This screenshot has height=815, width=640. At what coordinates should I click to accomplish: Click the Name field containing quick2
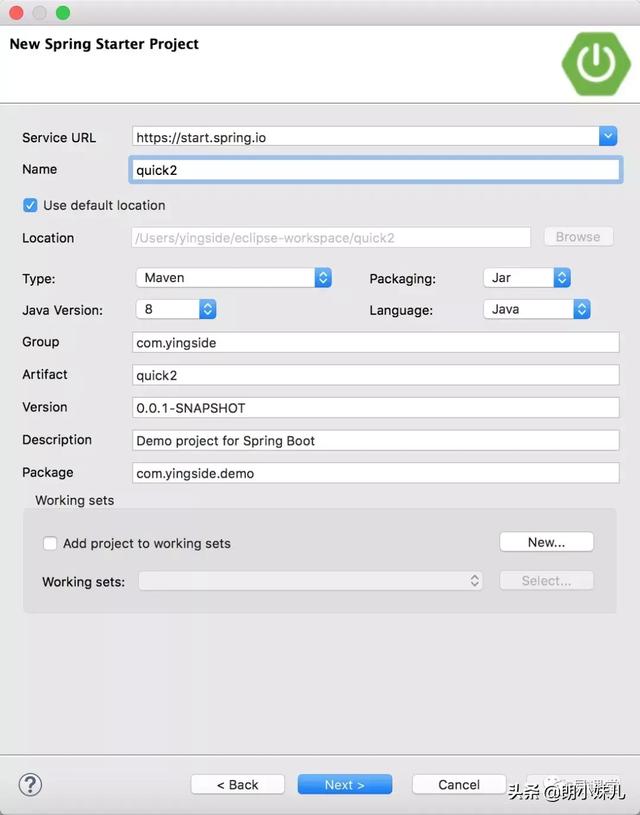pyautogui.click(x=375, y=170)
